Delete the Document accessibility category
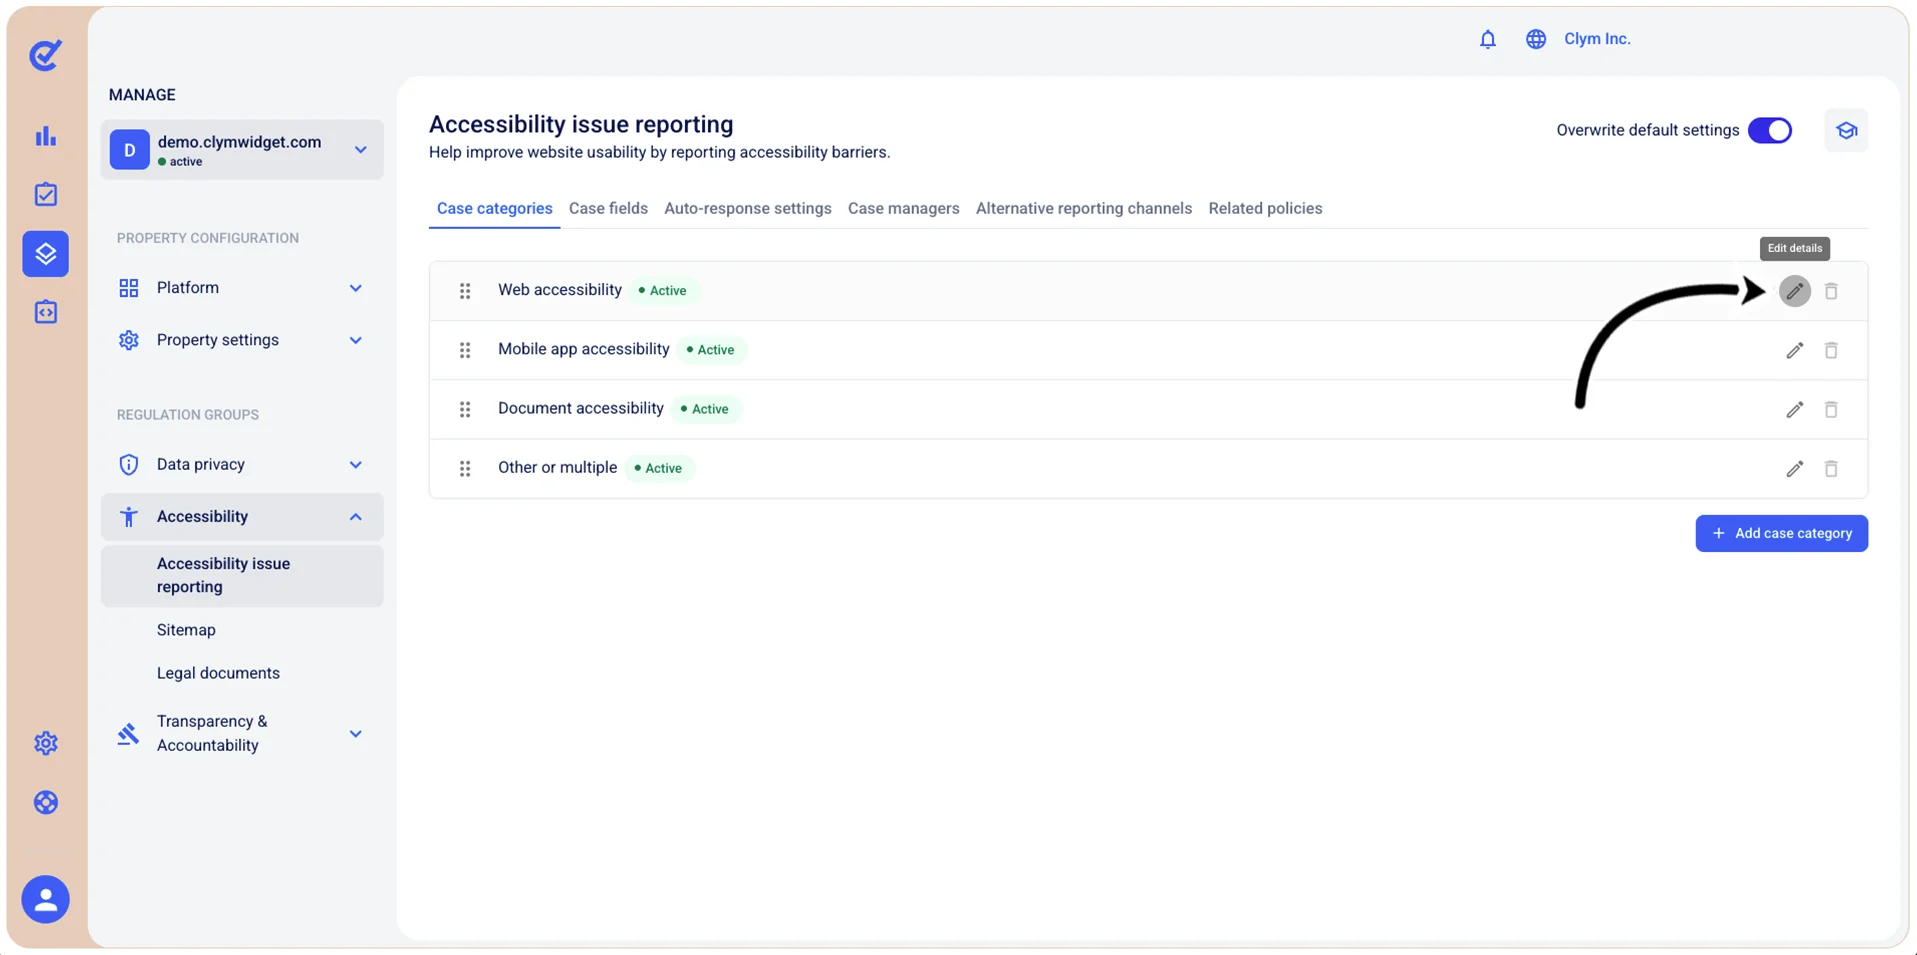The width and height of the screenshot is (1917, 955). coord(1831,409)
